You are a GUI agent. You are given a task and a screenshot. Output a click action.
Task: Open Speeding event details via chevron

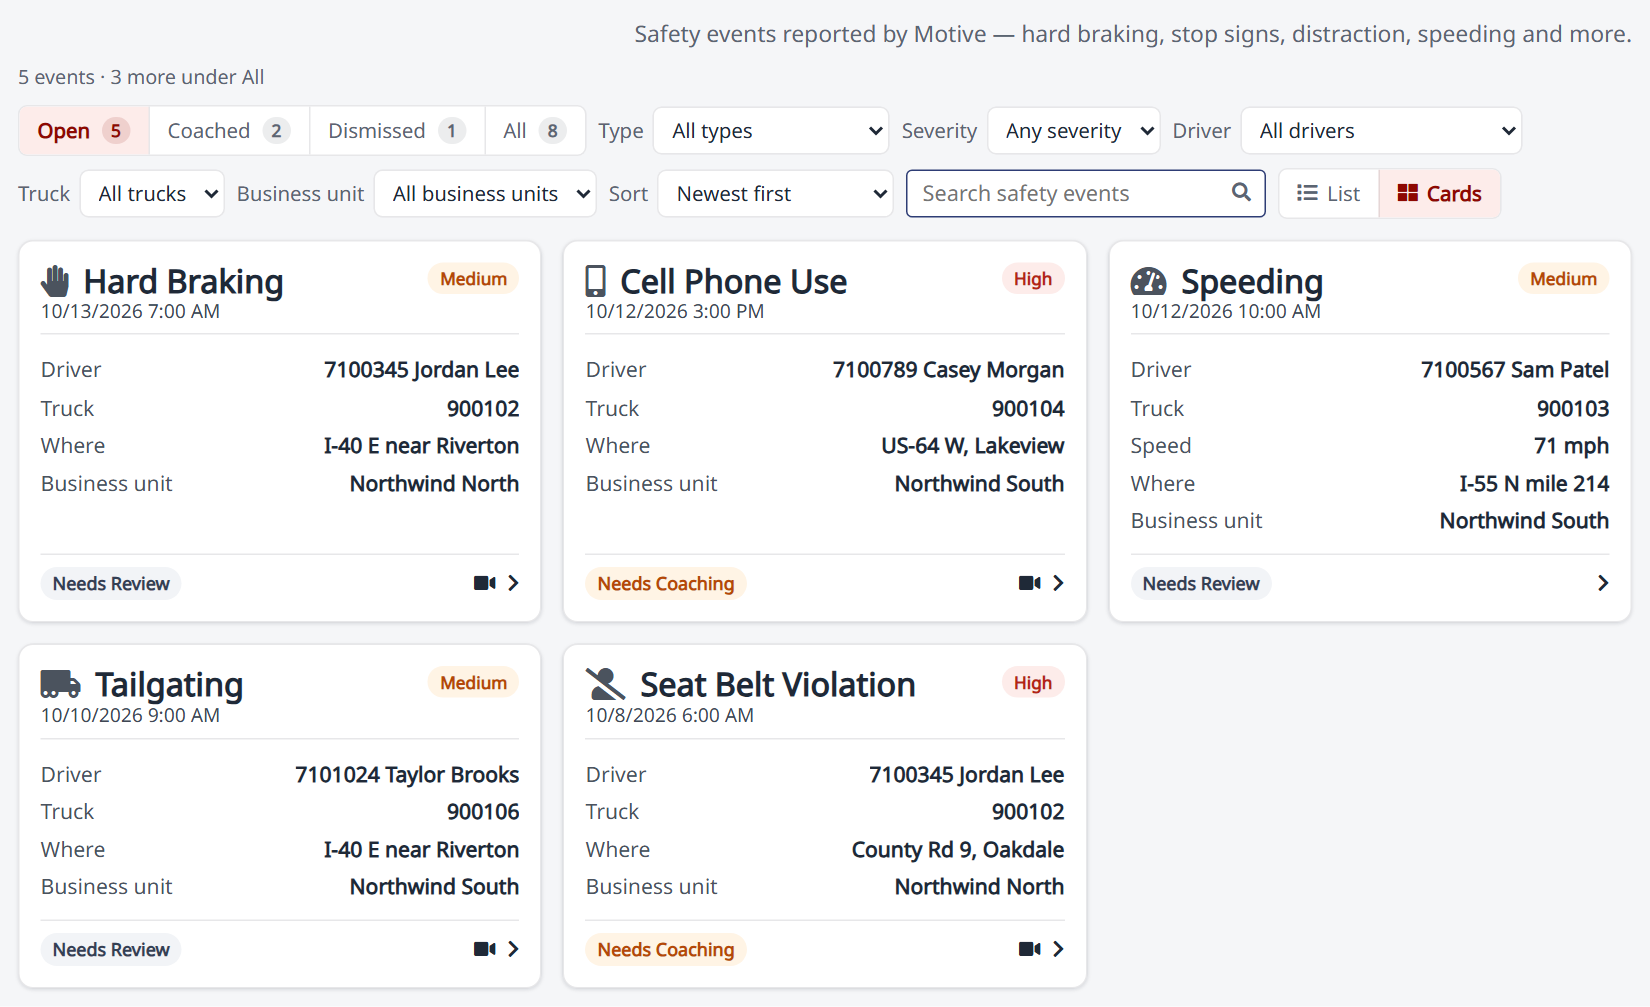pos(1603,583)
